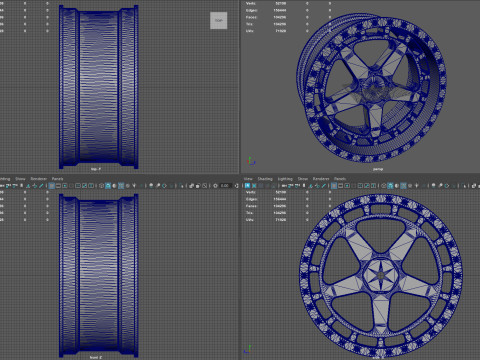Image resolution: width=480 pixels, height=360 pixels.
Task: Click the persp camera label
Action: [378, 169]
